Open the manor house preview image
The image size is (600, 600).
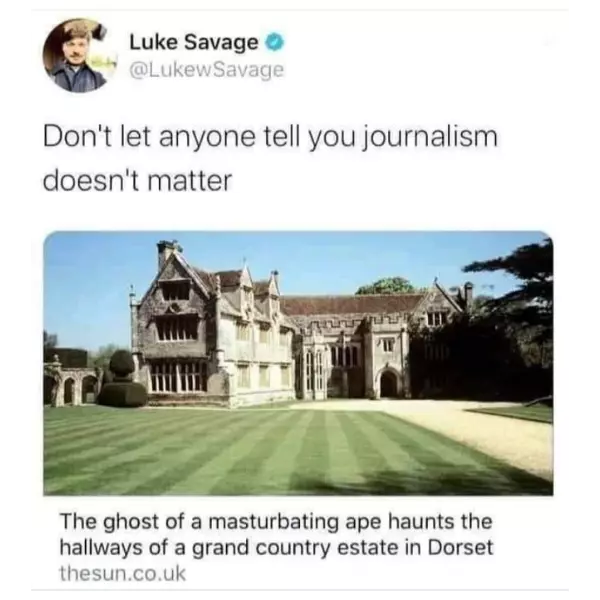pos(298,363)
